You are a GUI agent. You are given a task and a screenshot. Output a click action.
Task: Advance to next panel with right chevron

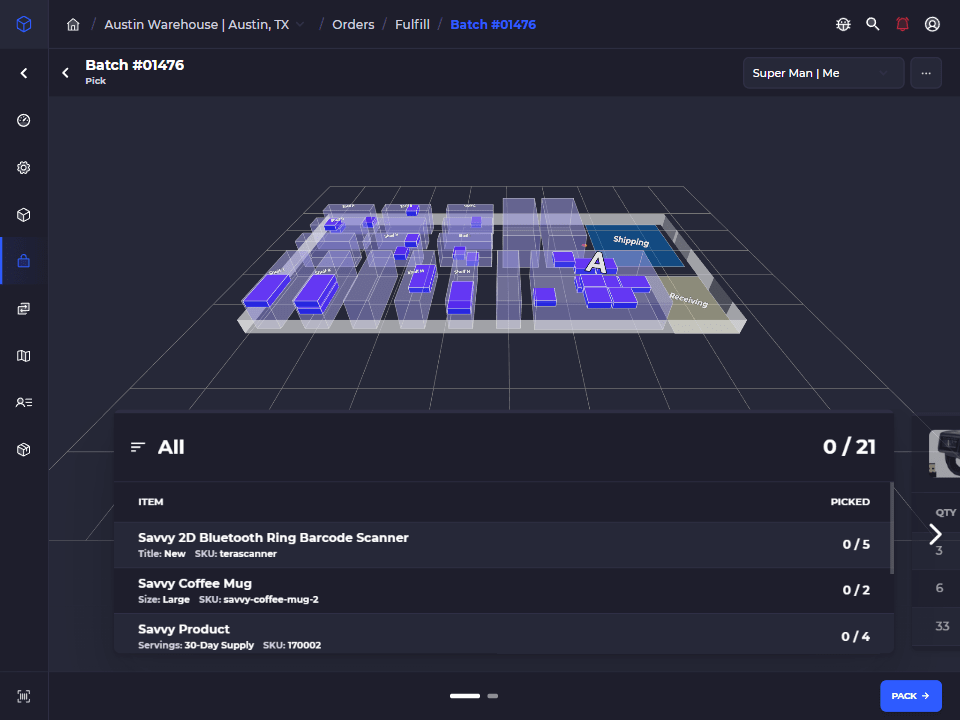[x=935, y=534]
